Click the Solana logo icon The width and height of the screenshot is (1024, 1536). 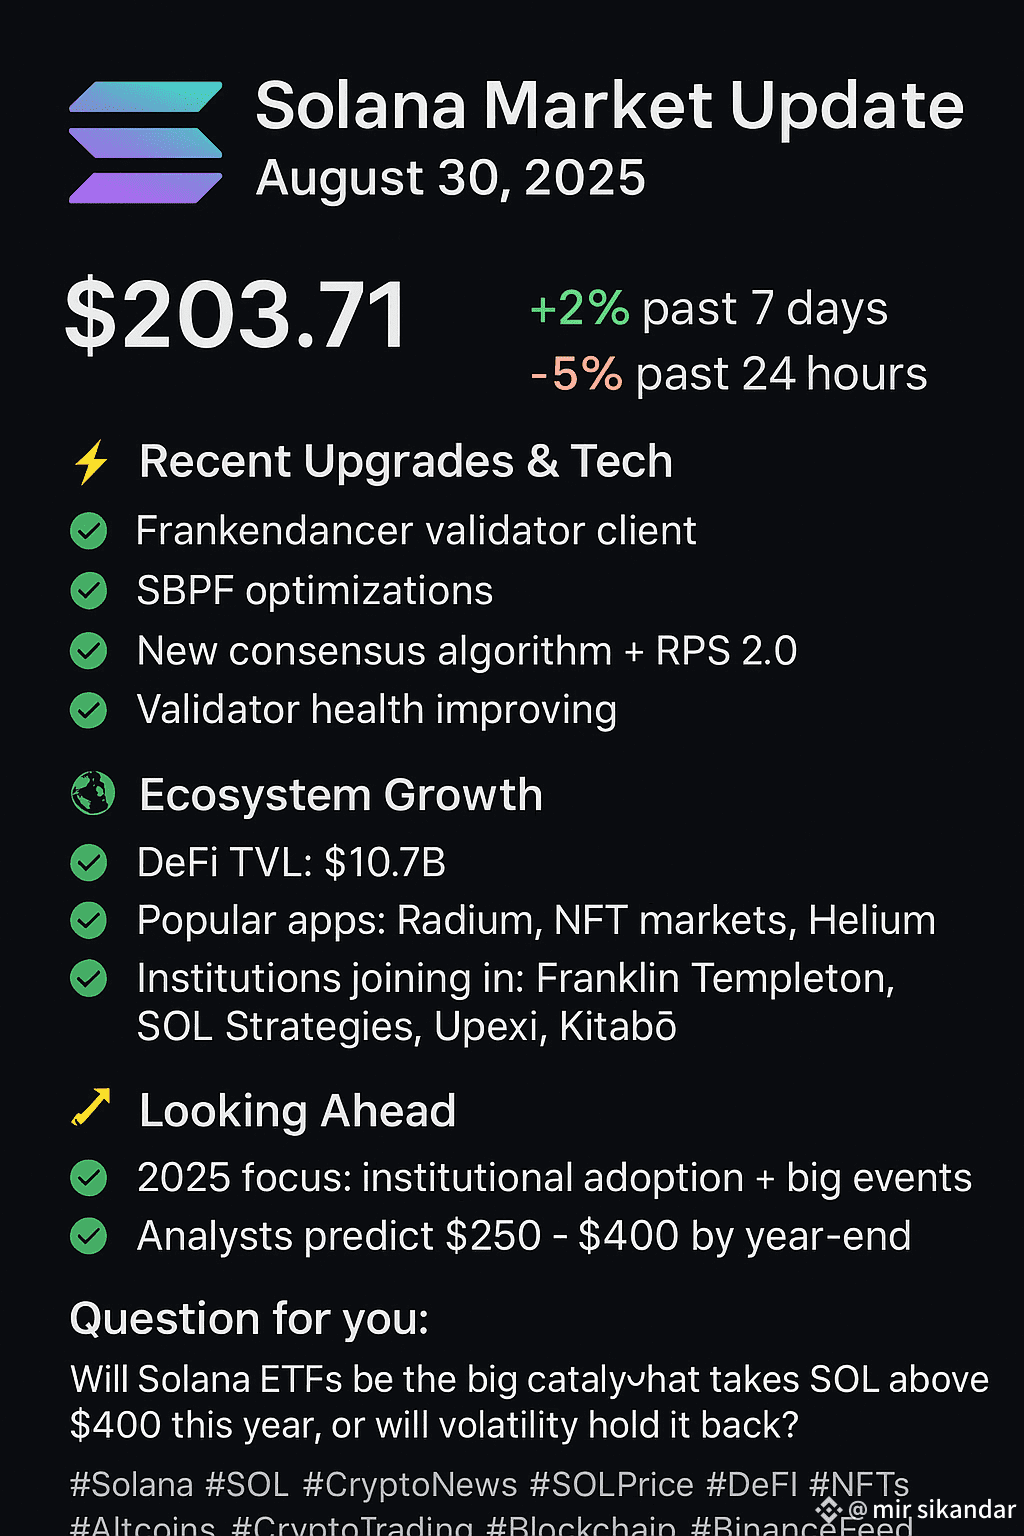pyautogui.click(x=146, y=142)
